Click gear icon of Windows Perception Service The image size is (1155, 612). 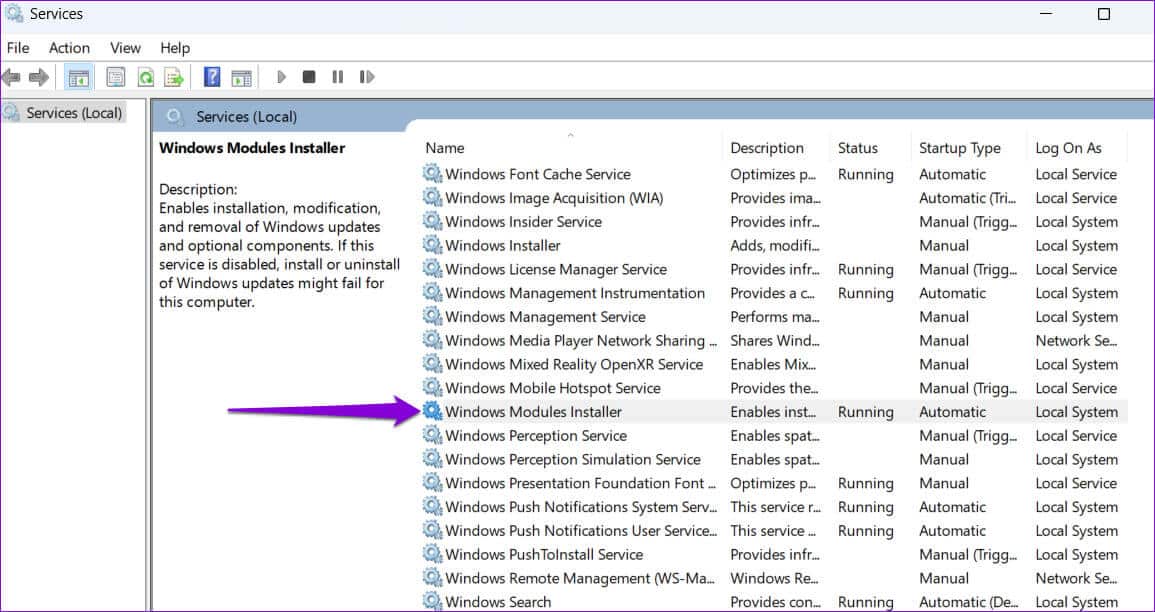pos(432,436)
